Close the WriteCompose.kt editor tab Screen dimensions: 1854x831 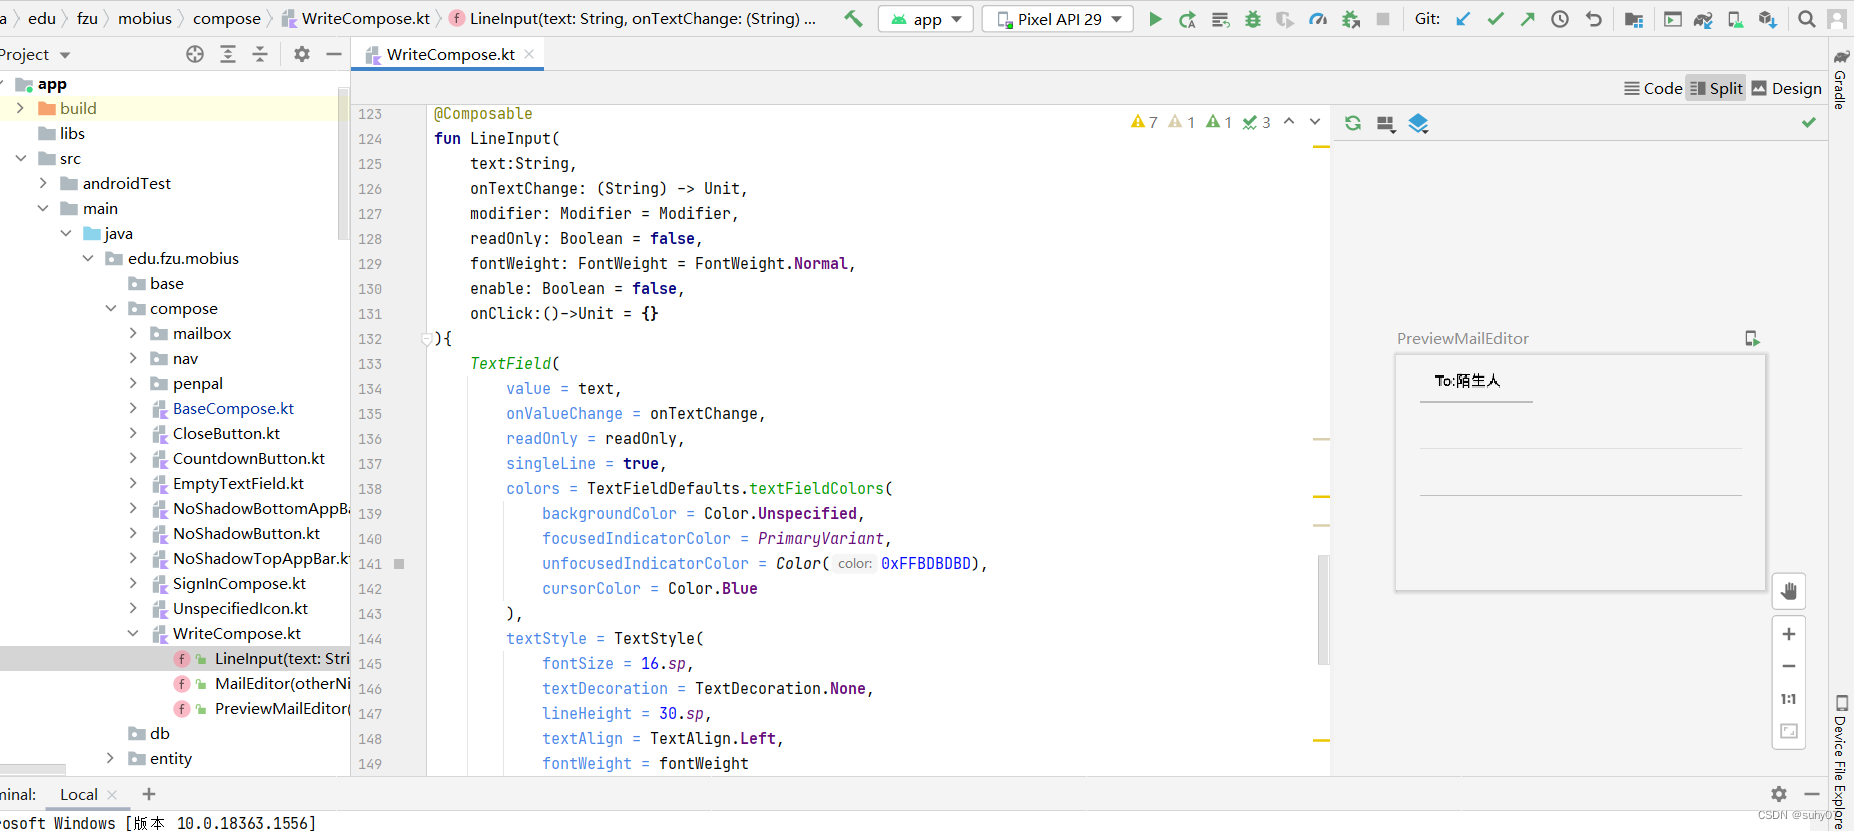pos(529,54)
